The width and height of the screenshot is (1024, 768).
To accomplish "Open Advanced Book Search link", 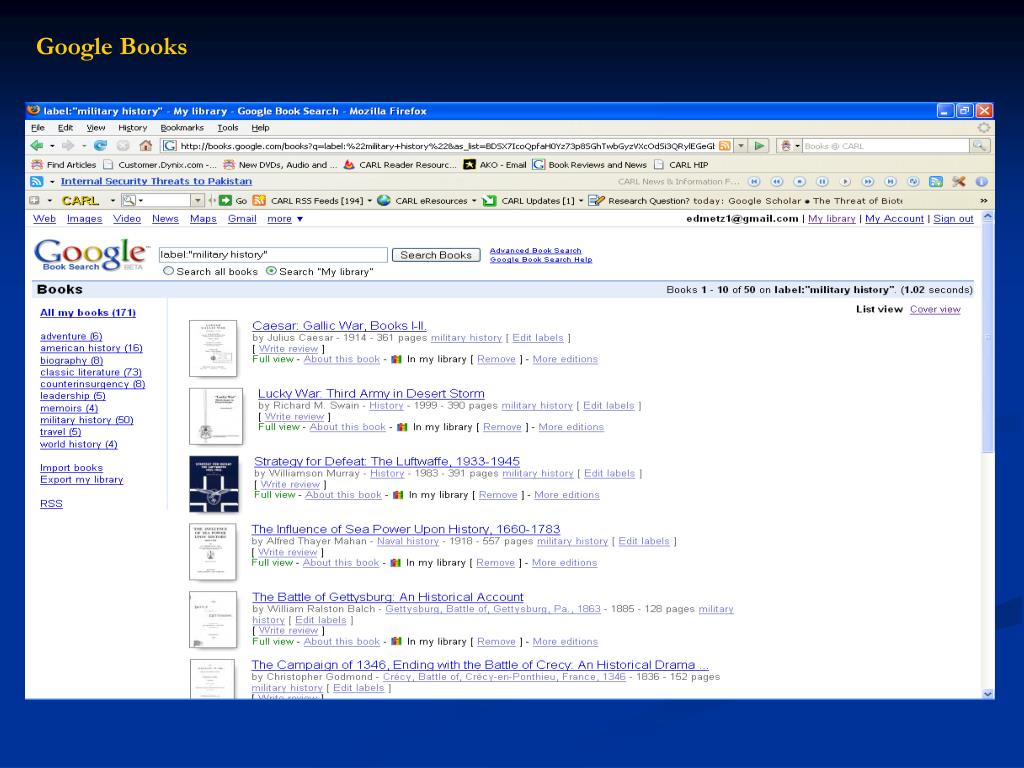I will coord(536,250).
